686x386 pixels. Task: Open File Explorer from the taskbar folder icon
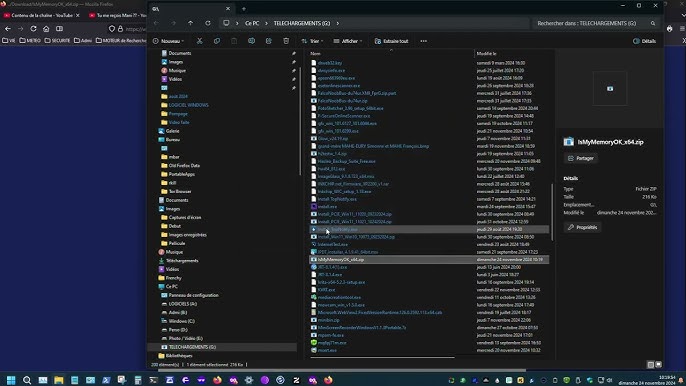coord(59,380)
